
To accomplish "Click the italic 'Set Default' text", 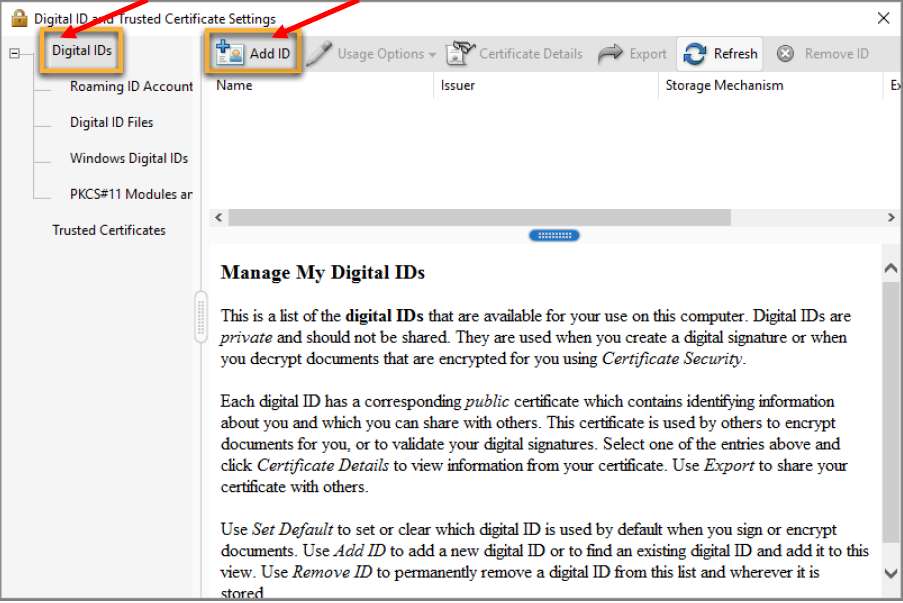I will coord(292,529).
